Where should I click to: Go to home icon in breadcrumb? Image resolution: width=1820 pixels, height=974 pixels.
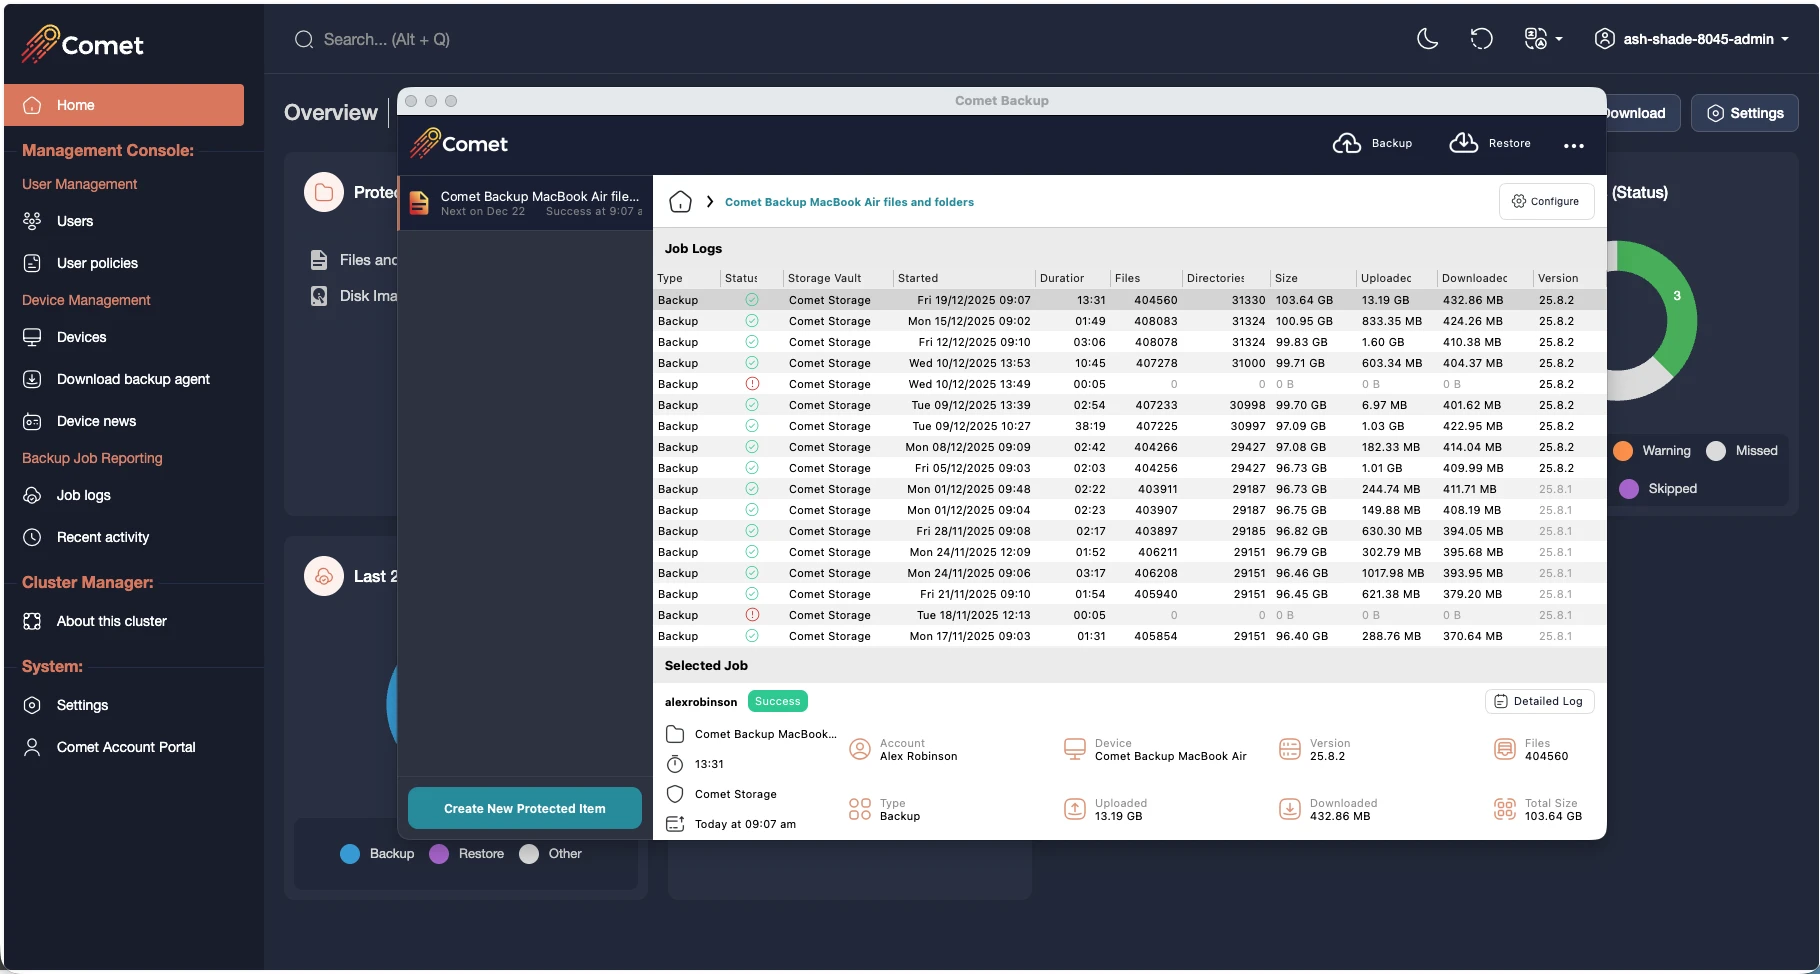[680, 202]
